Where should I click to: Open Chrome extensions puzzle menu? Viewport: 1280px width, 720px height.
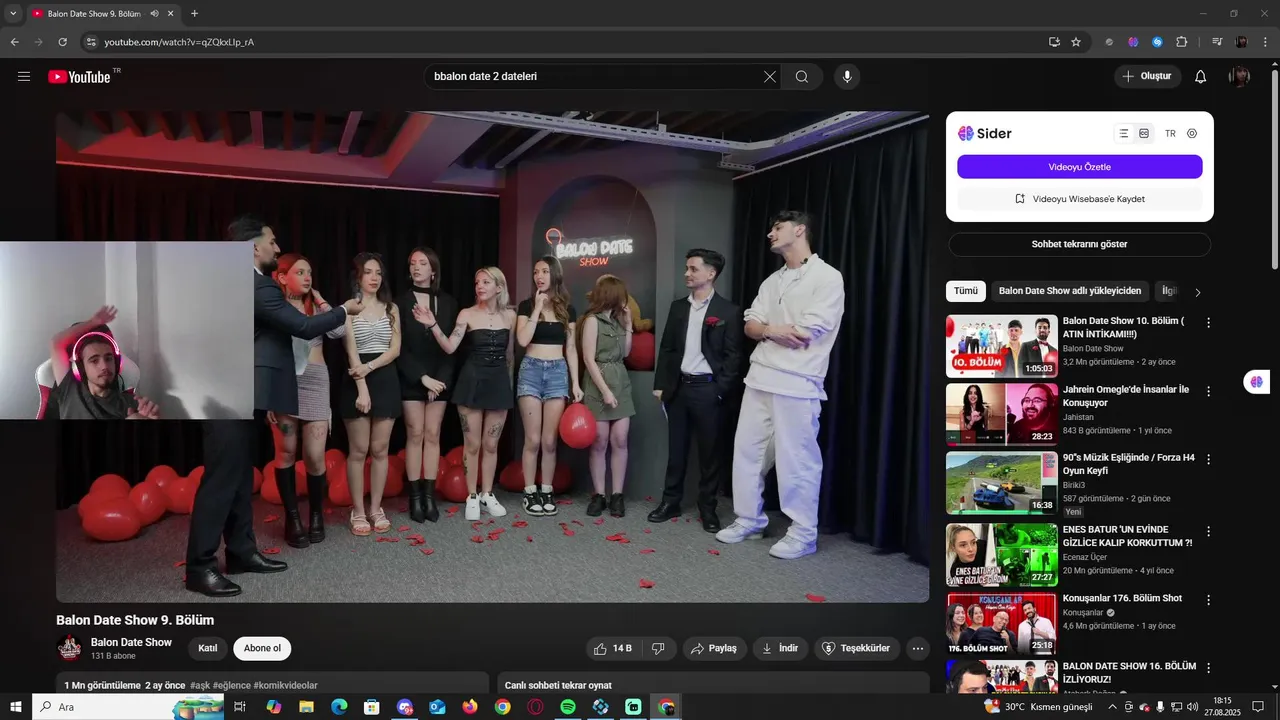[1182, 42]
